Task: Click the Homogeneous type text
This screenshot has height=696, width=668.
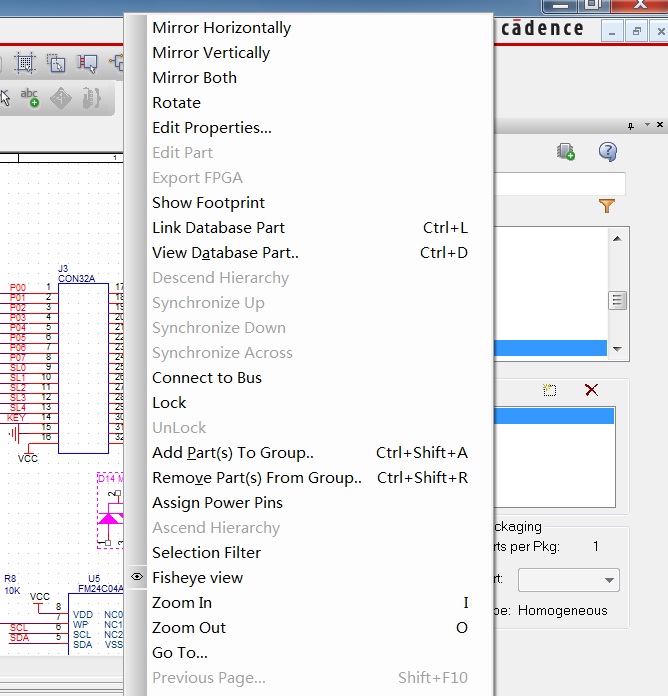Action: [562, 611]
